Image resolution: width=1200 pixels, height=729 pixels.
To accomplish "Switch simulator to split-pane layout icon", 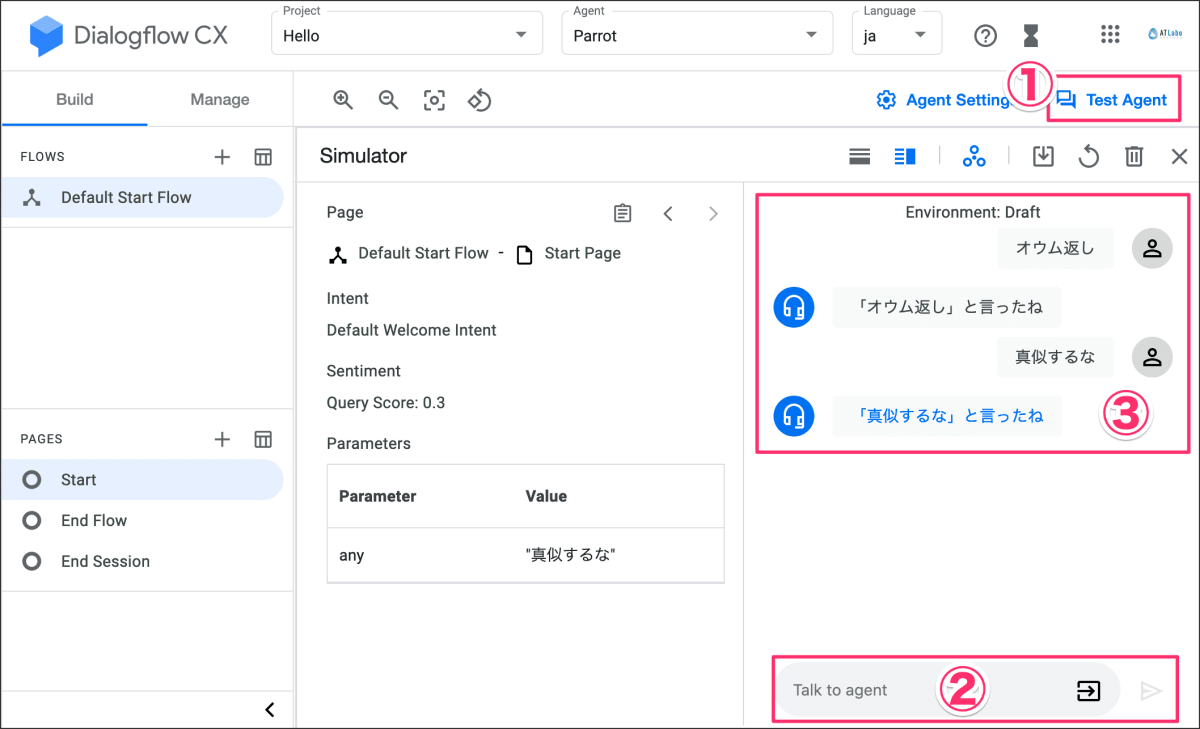I will pos(905,156).
